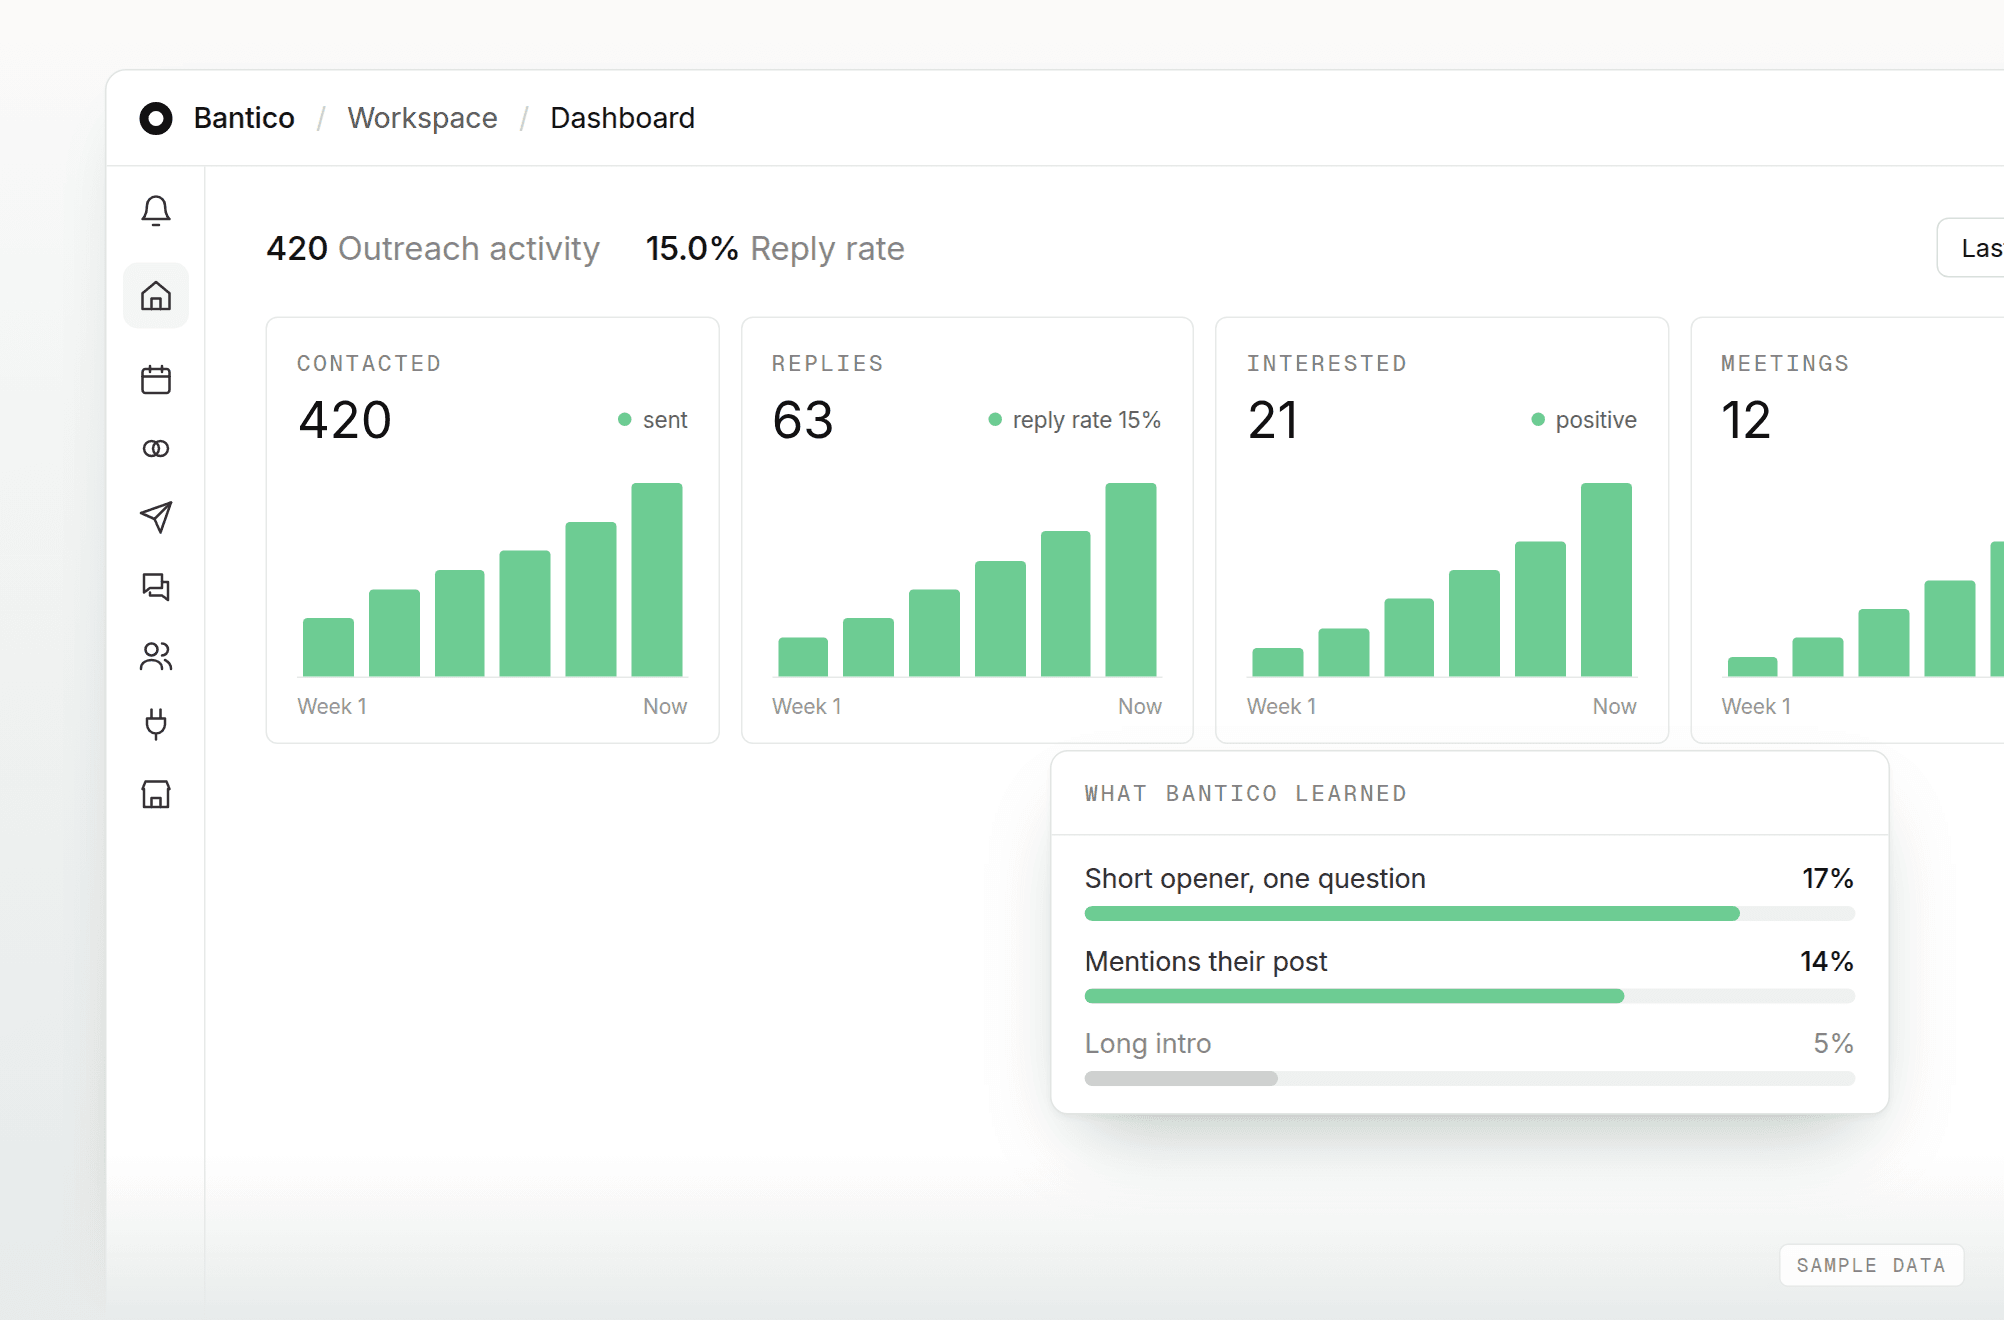Click 'Short opener, one question' text
Viewport: 2004px width, 1320px height.
tap(1255, 878)
